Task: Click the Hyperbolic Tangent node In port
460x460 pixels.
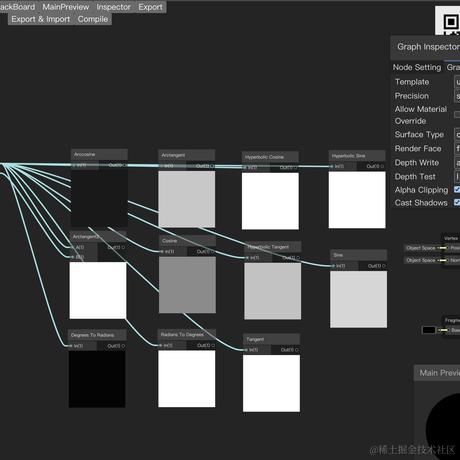Action: [247, 258]
